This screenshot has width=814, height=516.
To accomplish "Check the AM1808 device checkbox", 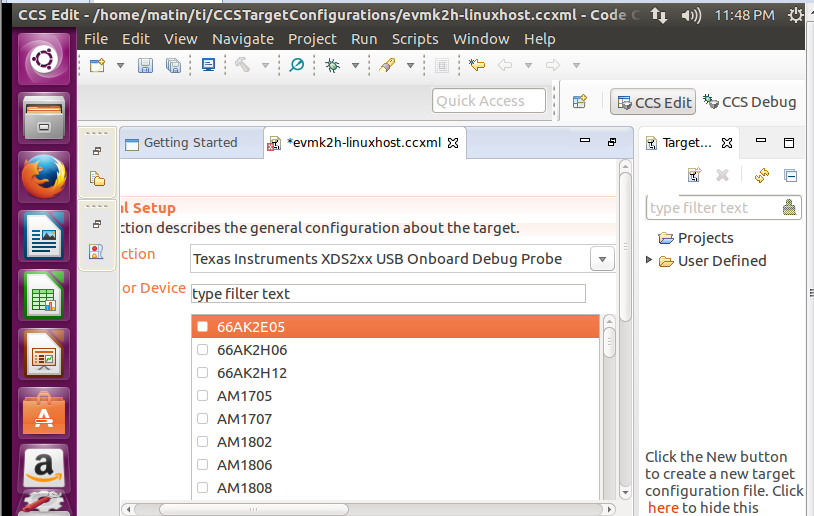I will point(202,487).
